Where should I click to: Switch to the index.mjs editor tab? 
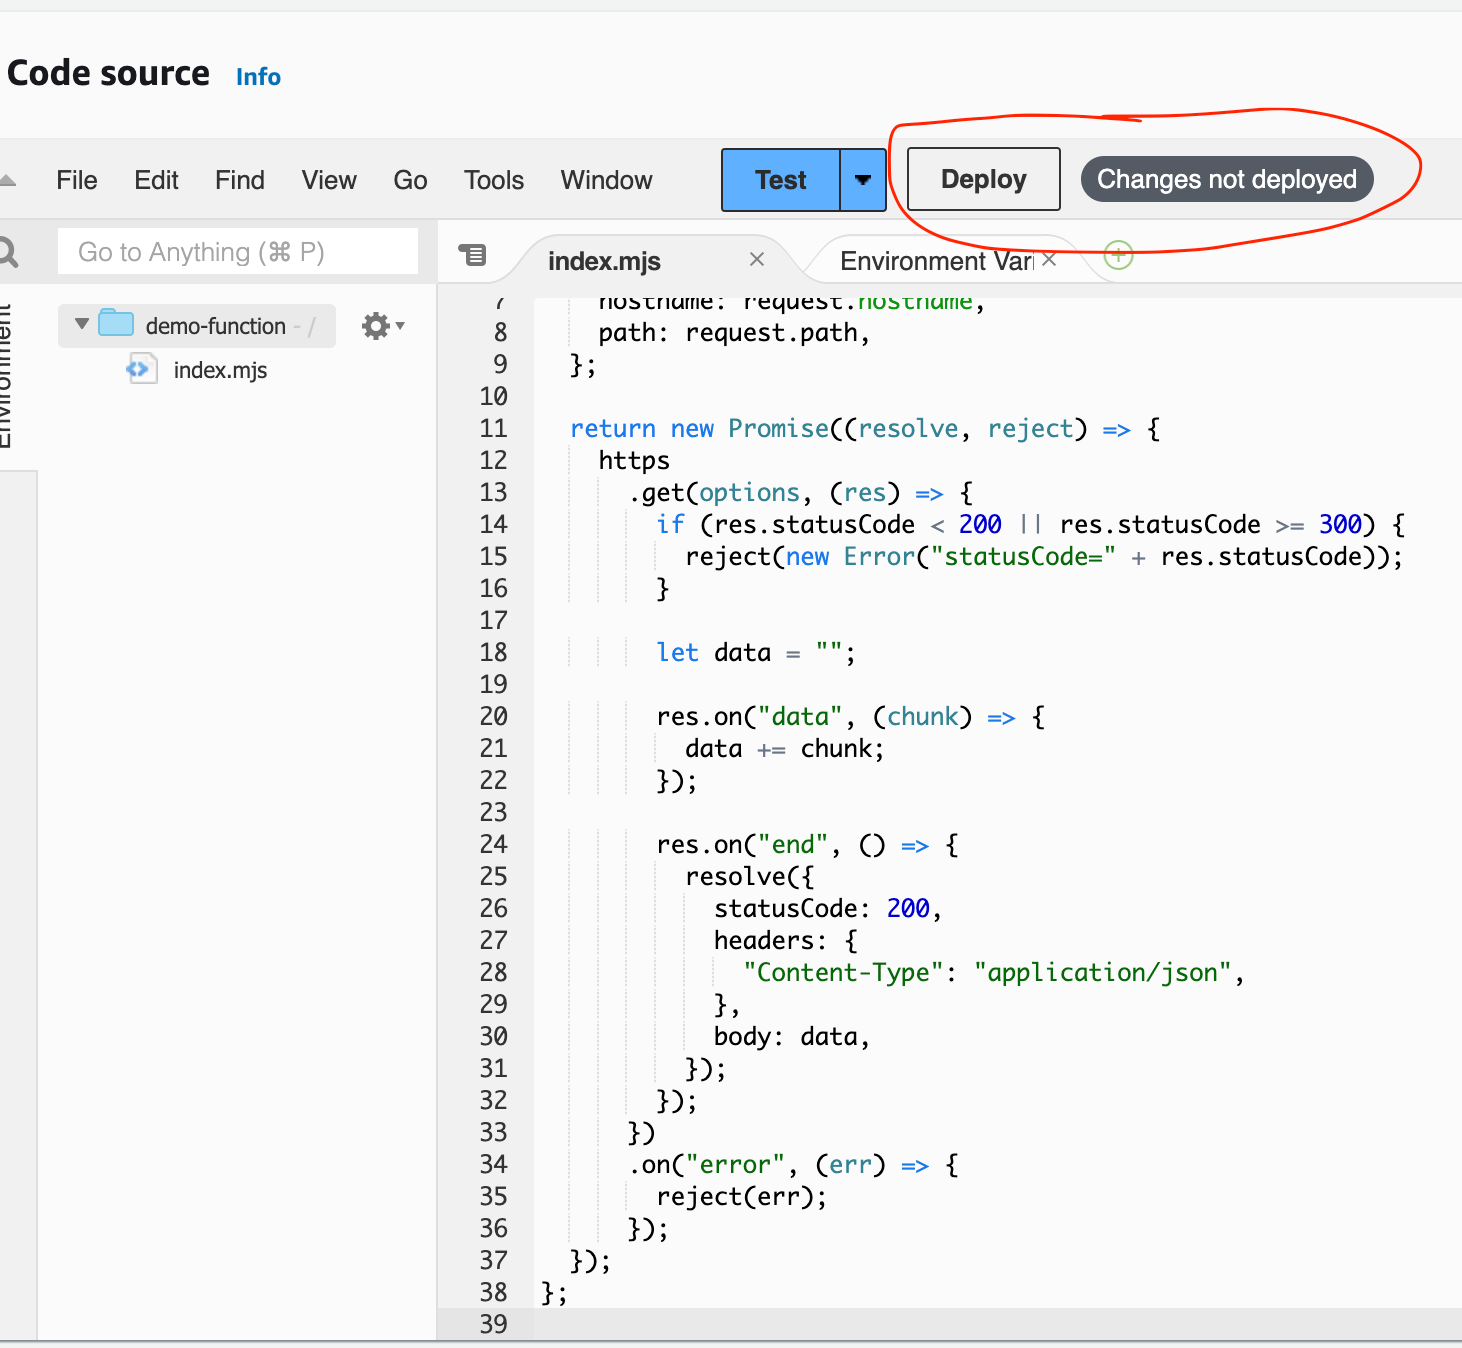coord(604,261)
